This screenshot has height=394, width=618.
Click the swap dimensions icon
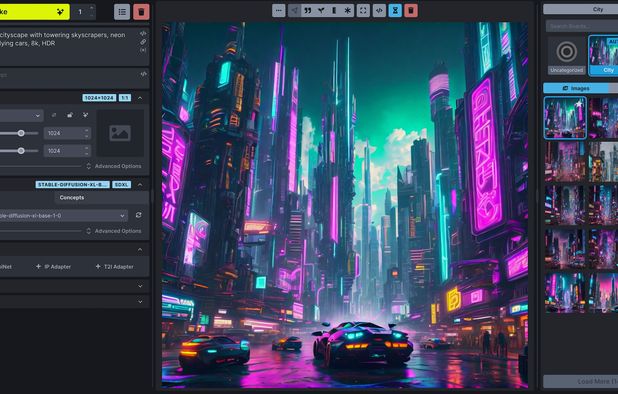(54, 115)
